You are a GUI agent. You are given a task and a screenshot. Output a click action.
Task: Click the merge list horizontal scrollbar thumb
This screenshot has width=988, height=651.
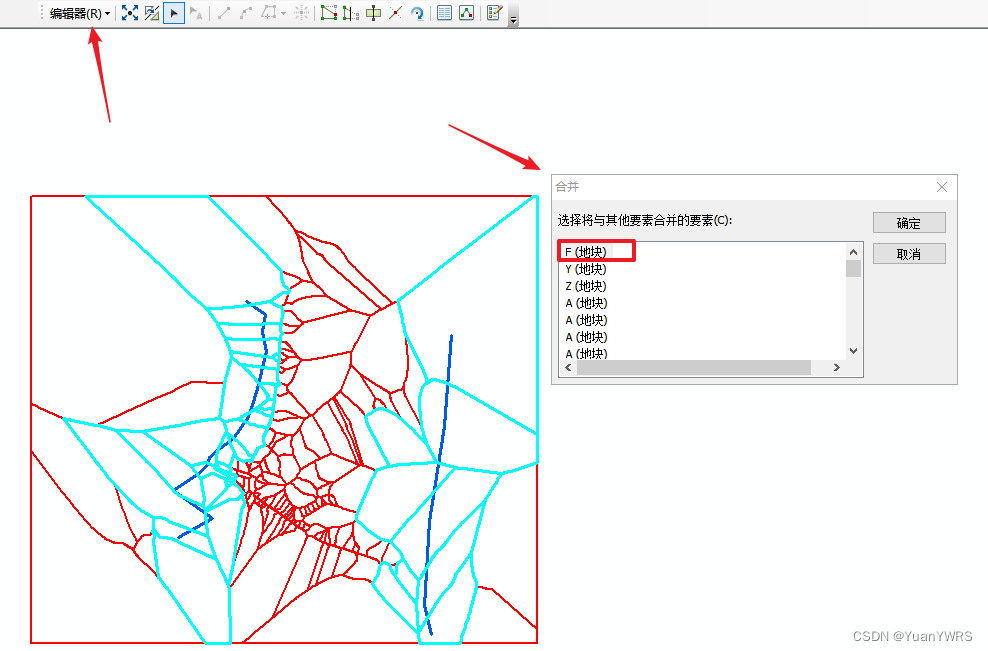click(x=694, y=367)
